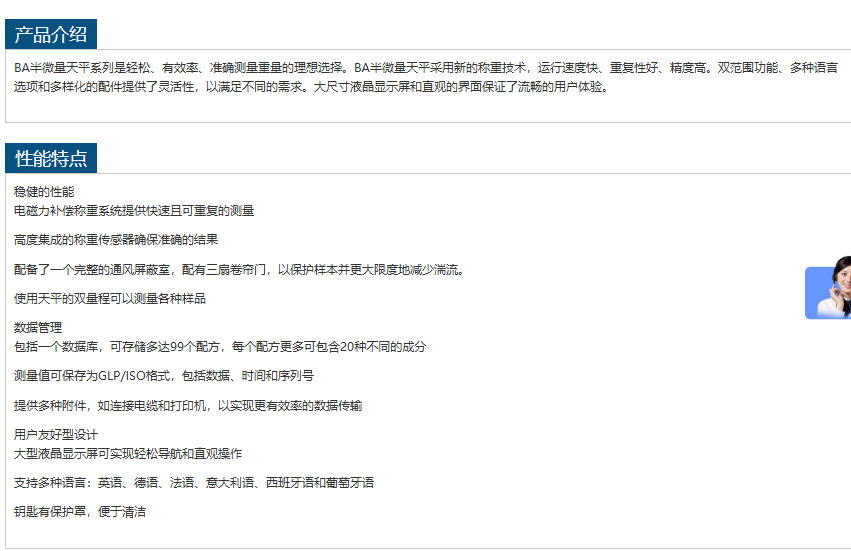The height and width of the screenshot is (551, 851).
Task: Click the 电磁力补偿称重系统 feature line
Action: click(x=134, y=211)
